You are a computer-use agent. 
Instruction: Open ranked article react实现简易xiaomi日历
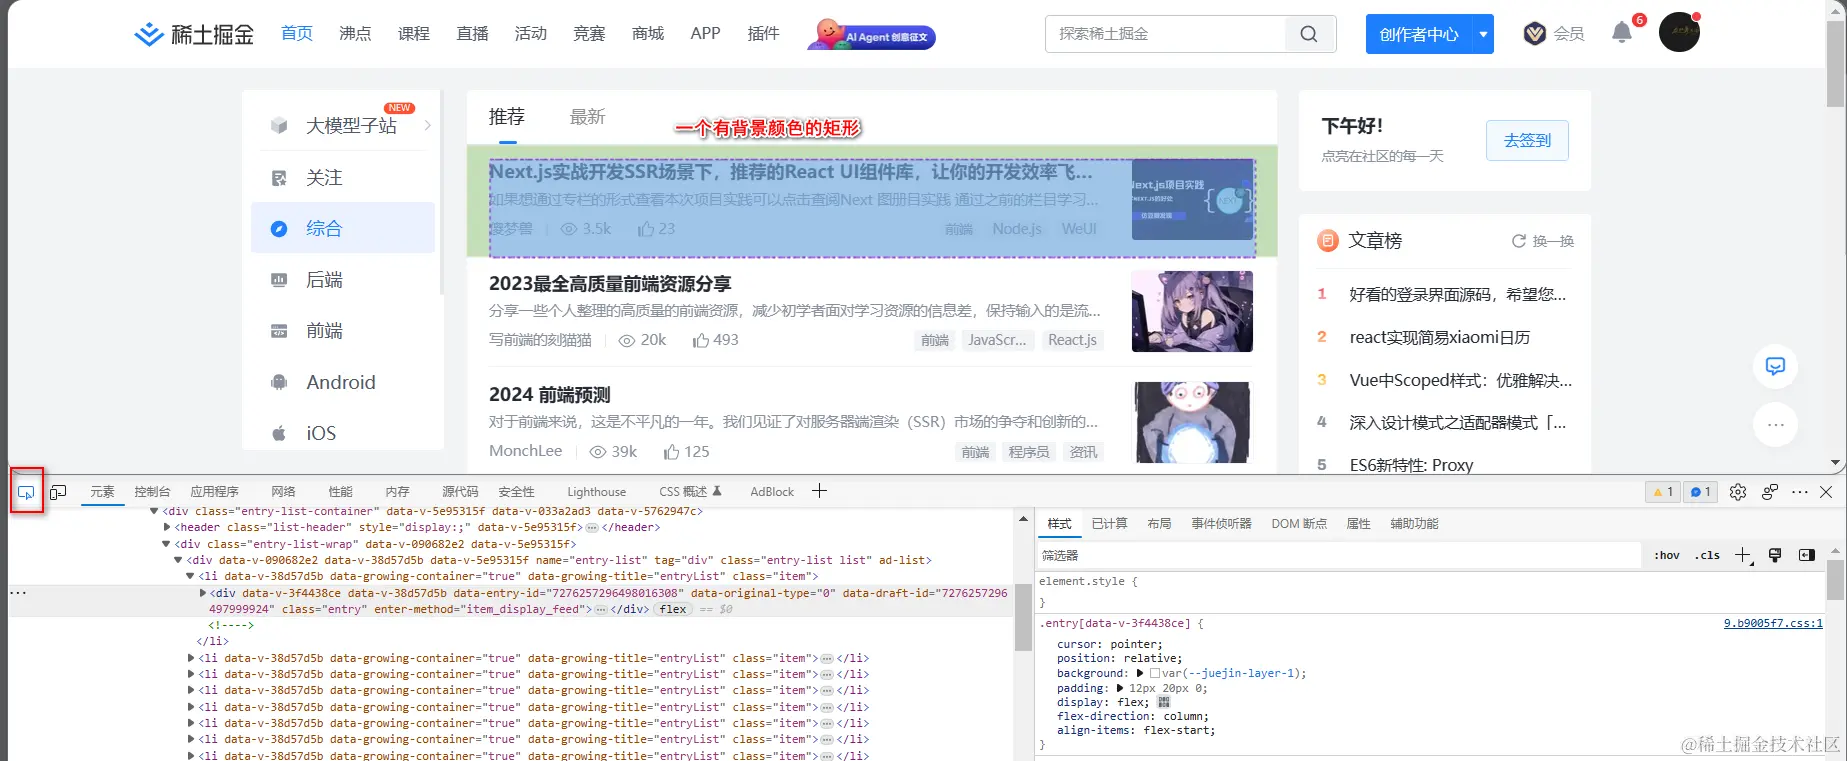1440,337
